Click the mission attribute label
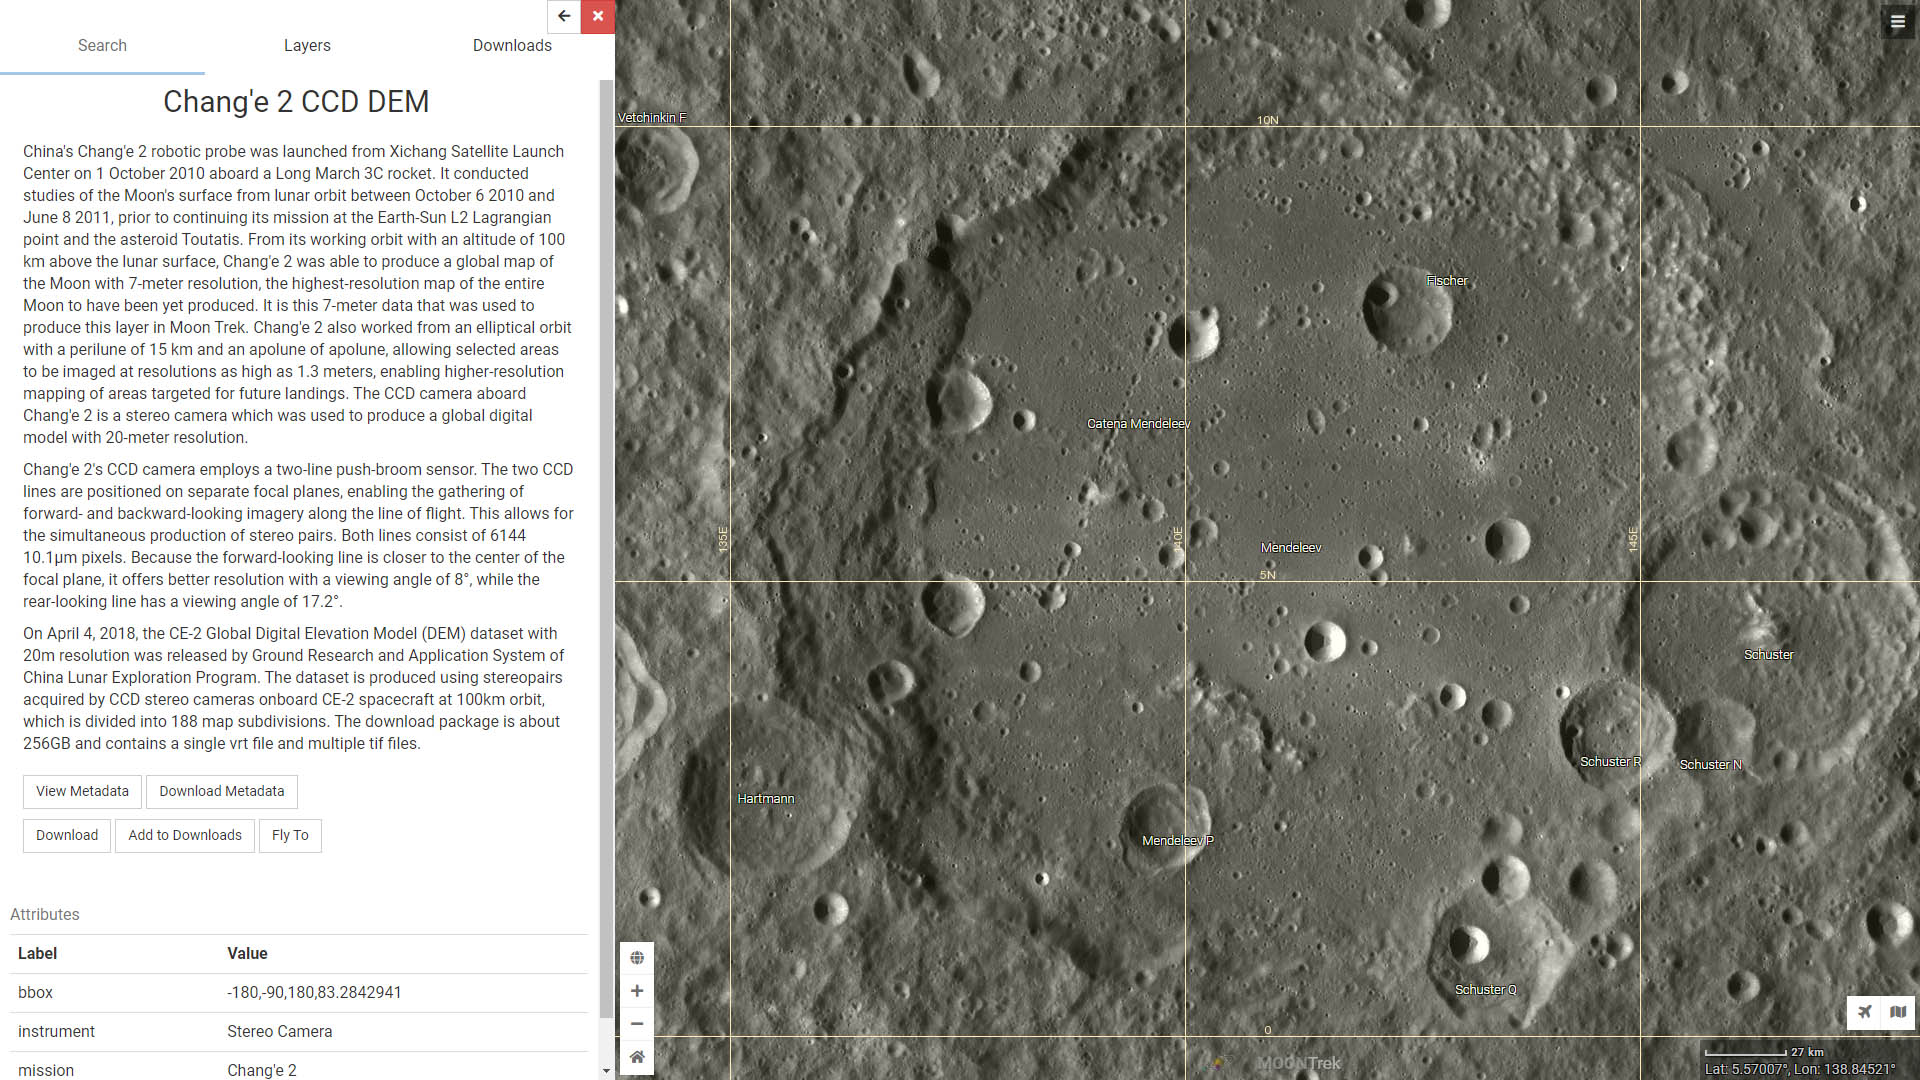 pos(46,1071)
